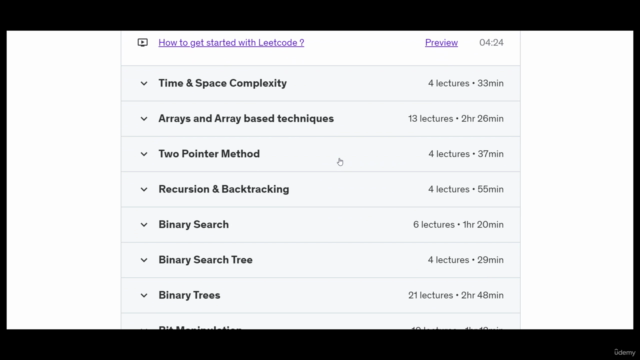Click '4 lectures • 33min' text
The width and height of the screenshot is (640, 360).
[466, 83]
